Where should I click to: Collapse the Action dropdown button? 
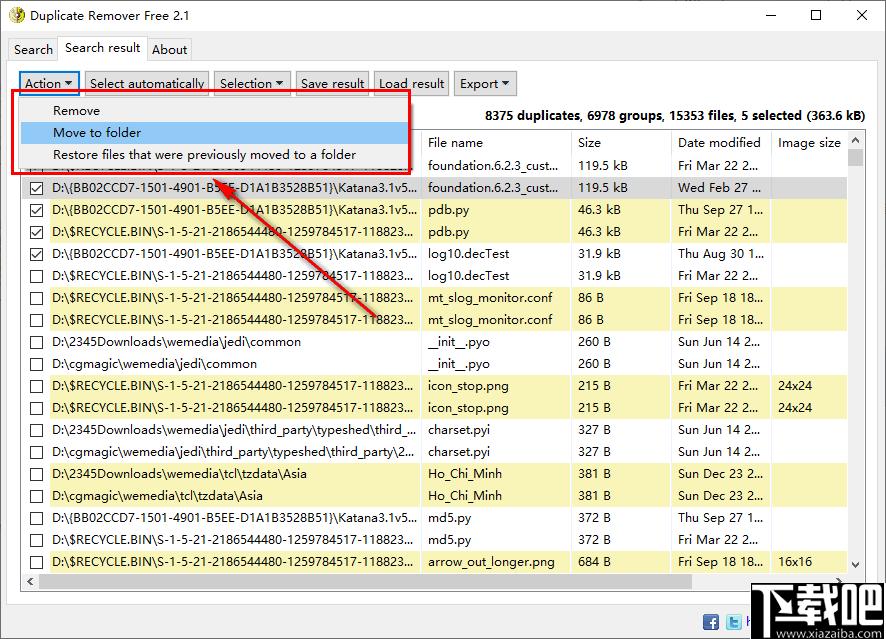pyautogui.click(x=49, y=84)
